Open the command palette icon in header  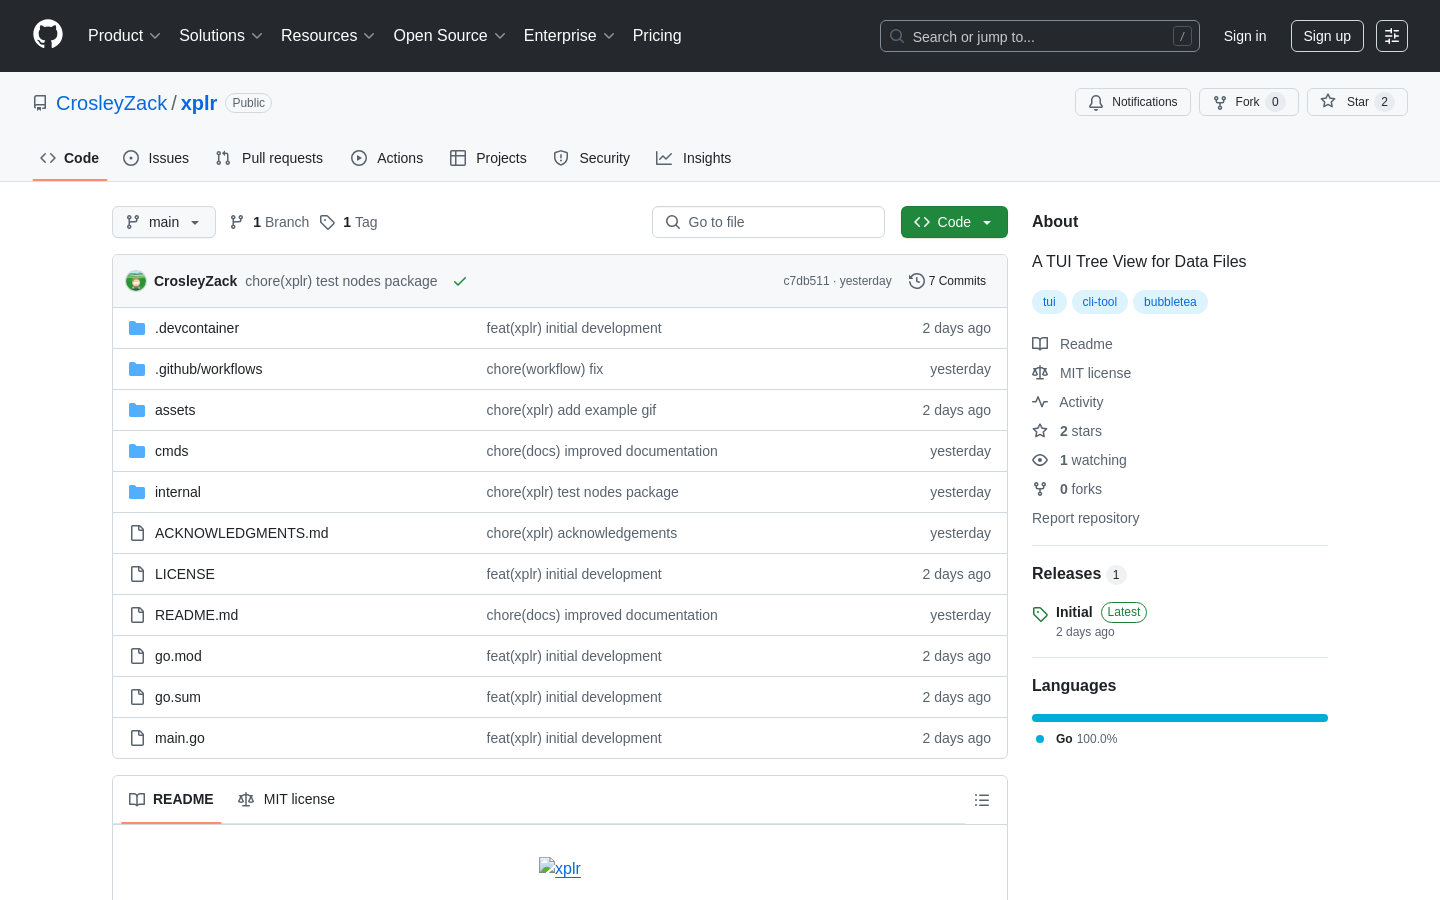(1392, 36)
